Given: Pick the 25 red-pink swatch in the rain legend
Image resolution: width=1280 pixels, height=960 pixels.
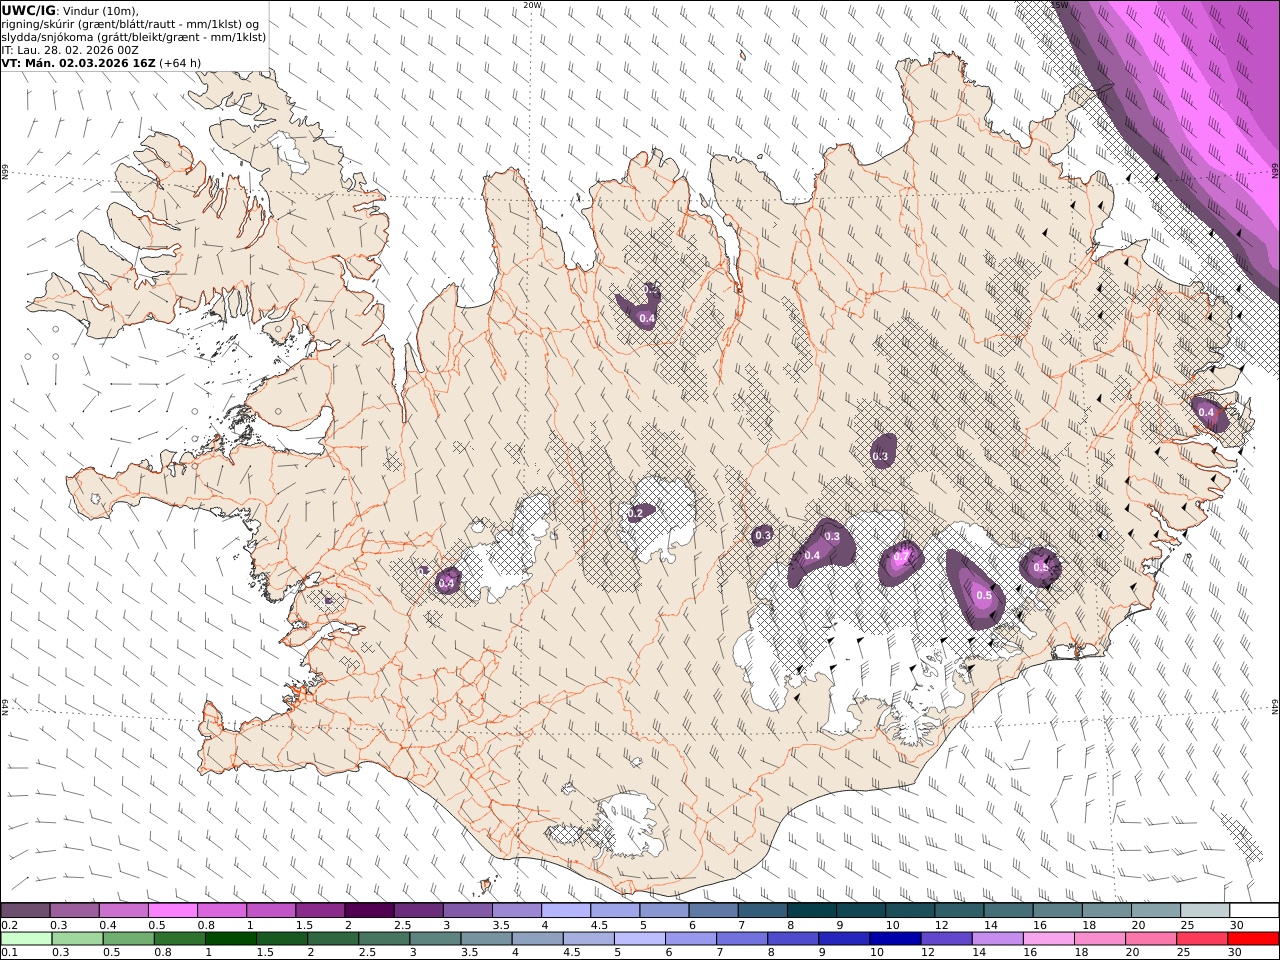Looking at the screenshot, I should pos(1201,939).
